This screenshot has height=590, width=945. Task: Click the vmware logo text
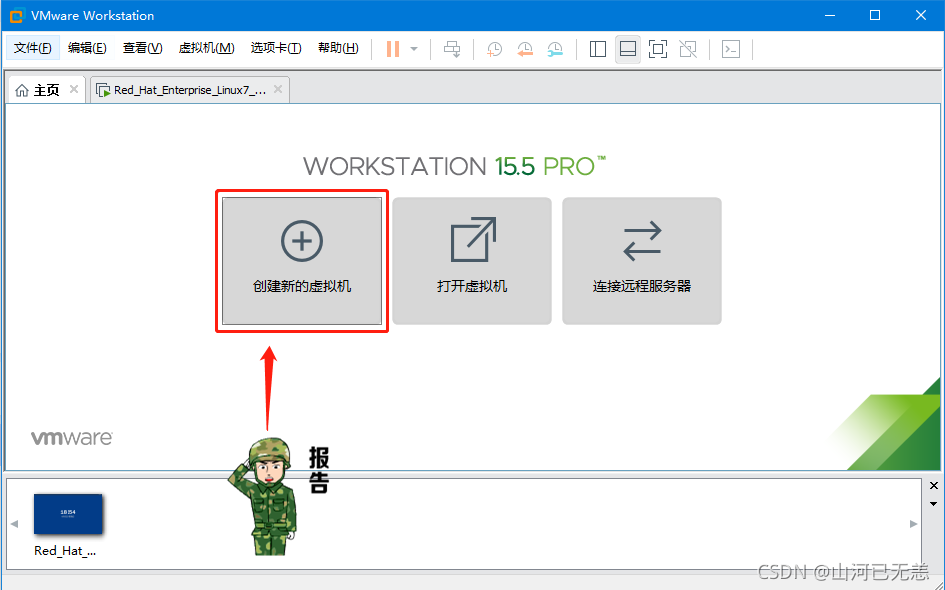(x=72, y=438)
